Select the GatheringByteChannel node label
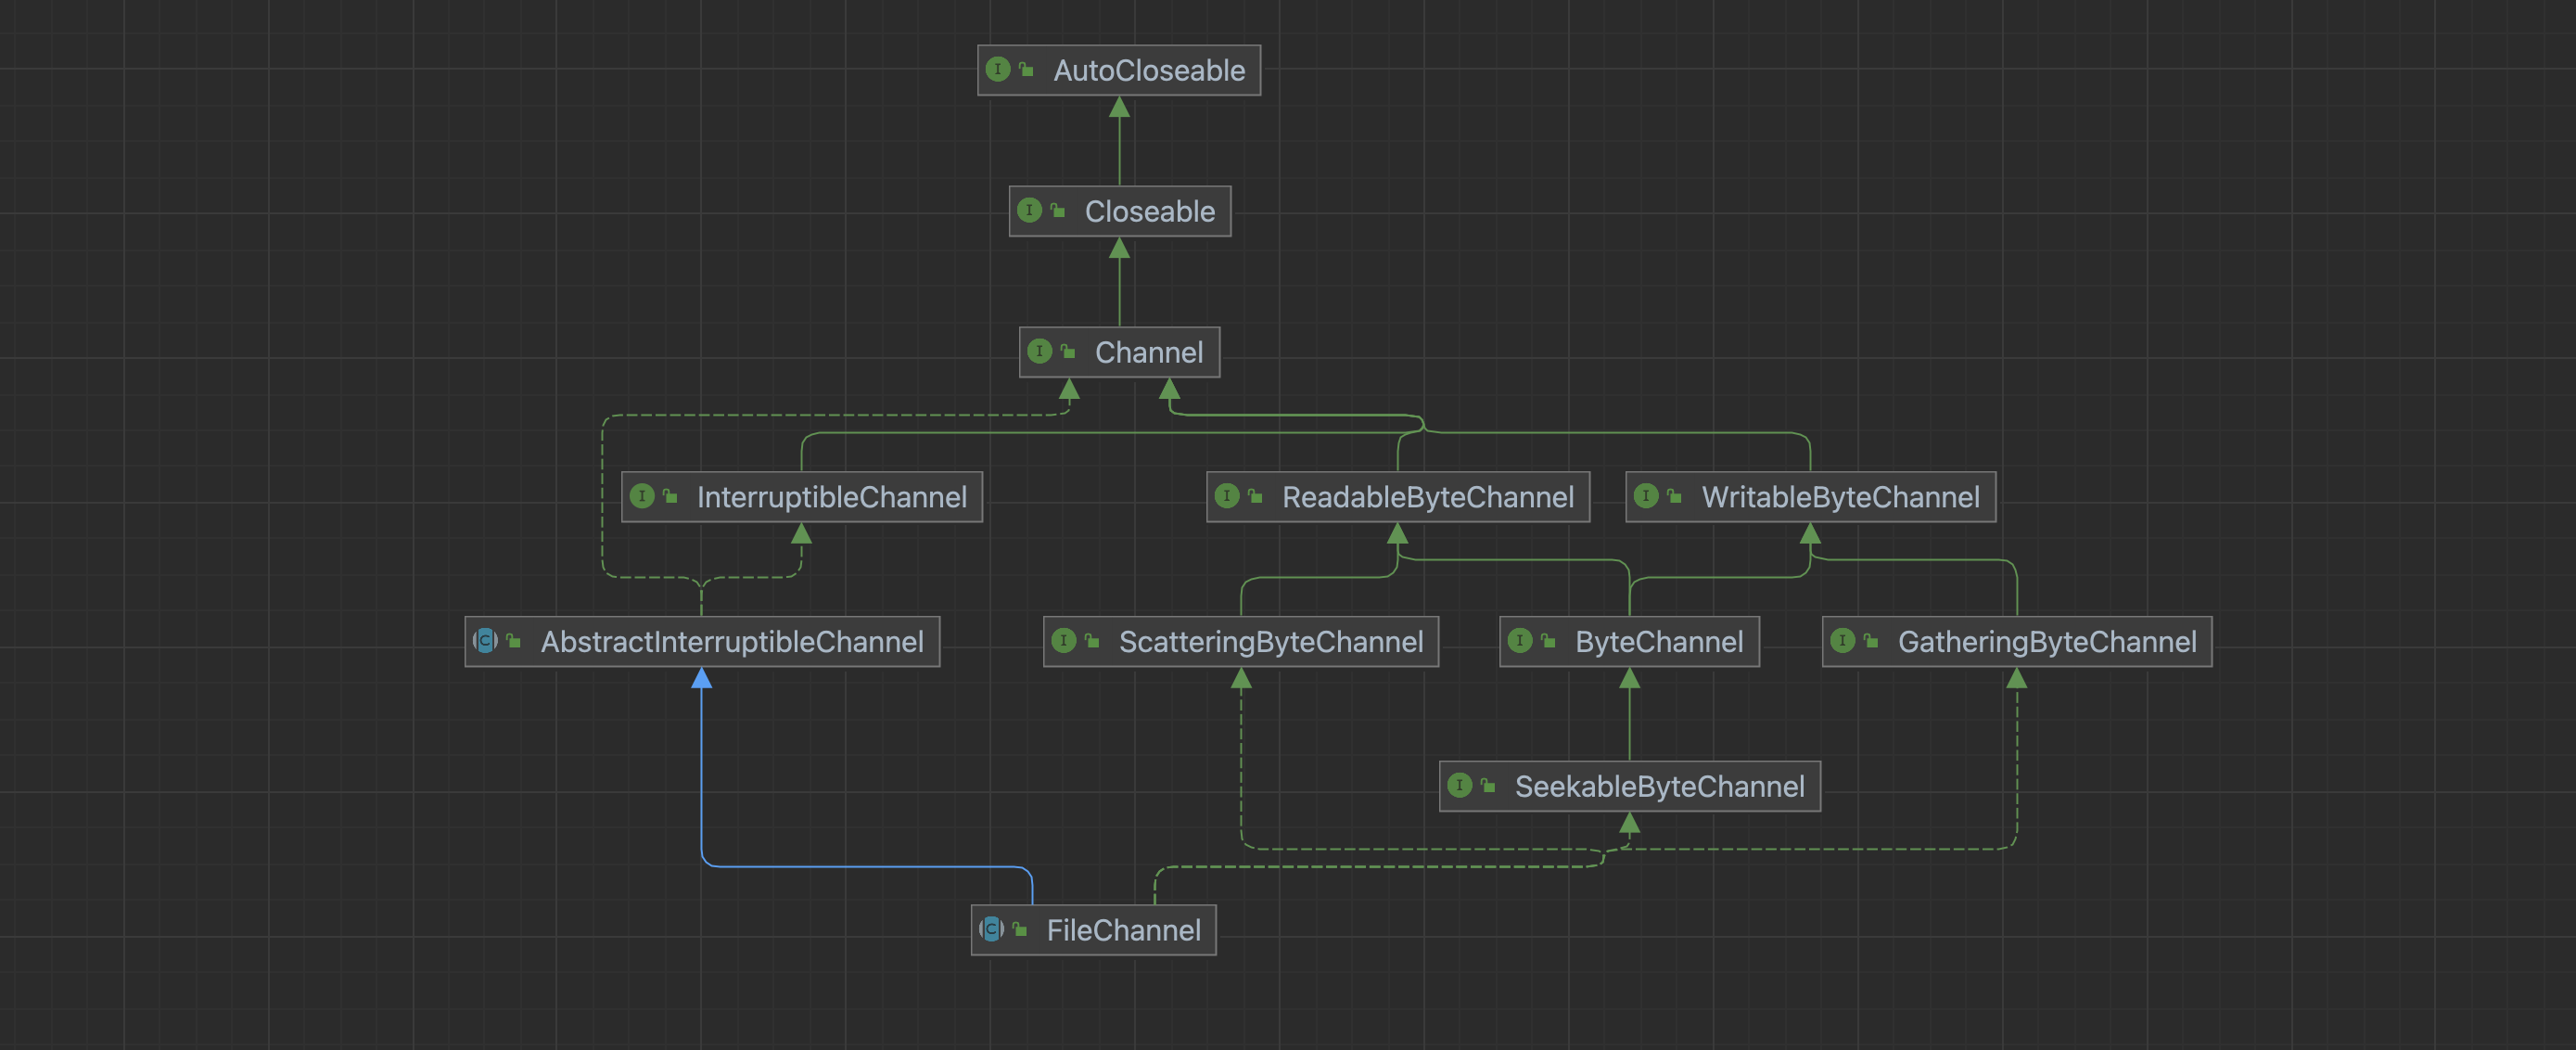 point(2047,642)
